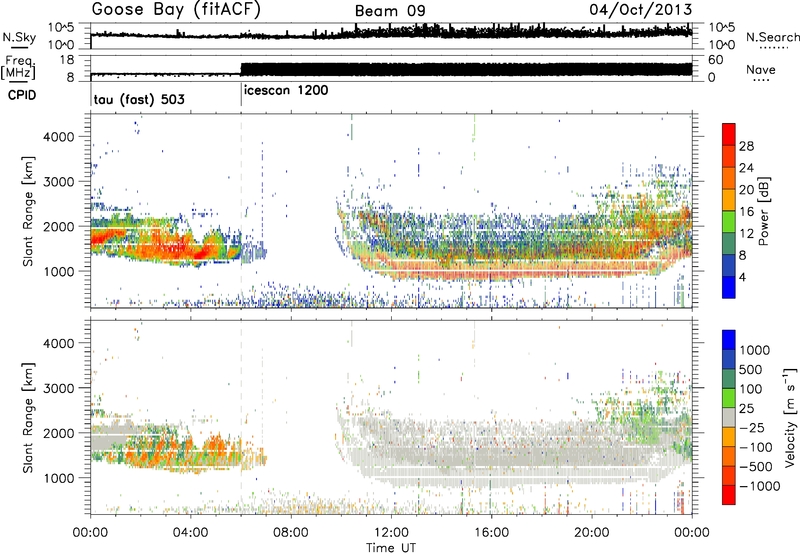Select the 'tau (fast) 503' CPID marker
Screen dimensions: 800x554
pyautogui.click(x=139, y=99)
